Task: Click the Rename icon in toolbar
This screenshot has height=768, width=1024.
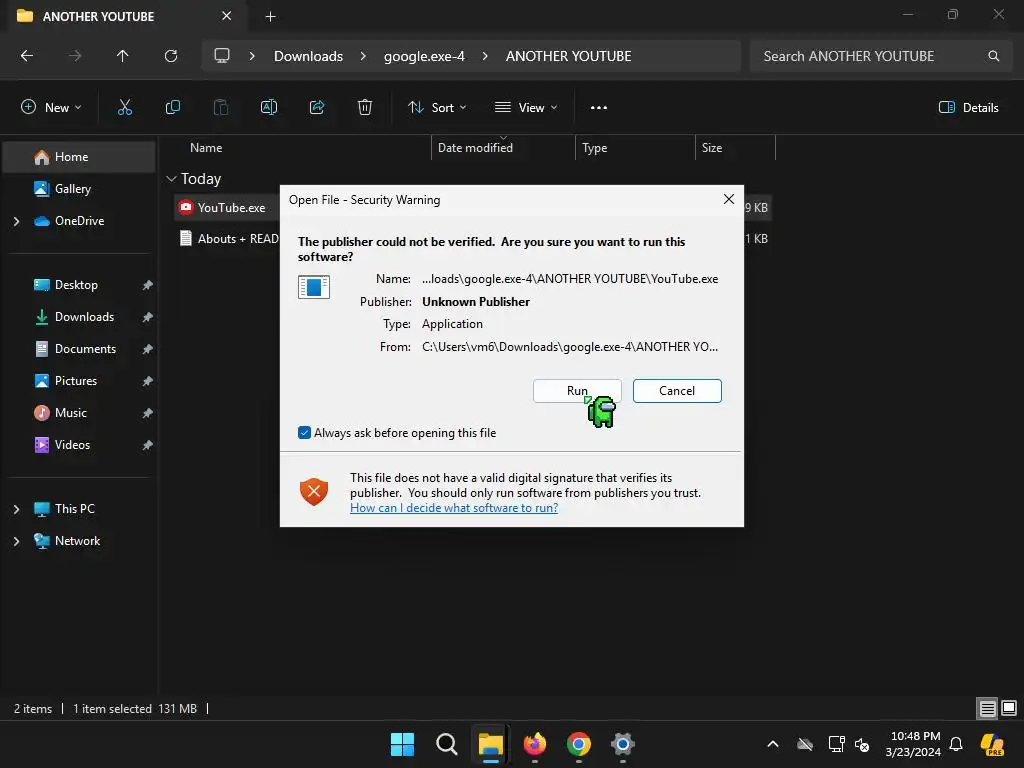Action: tap(269, 108)
